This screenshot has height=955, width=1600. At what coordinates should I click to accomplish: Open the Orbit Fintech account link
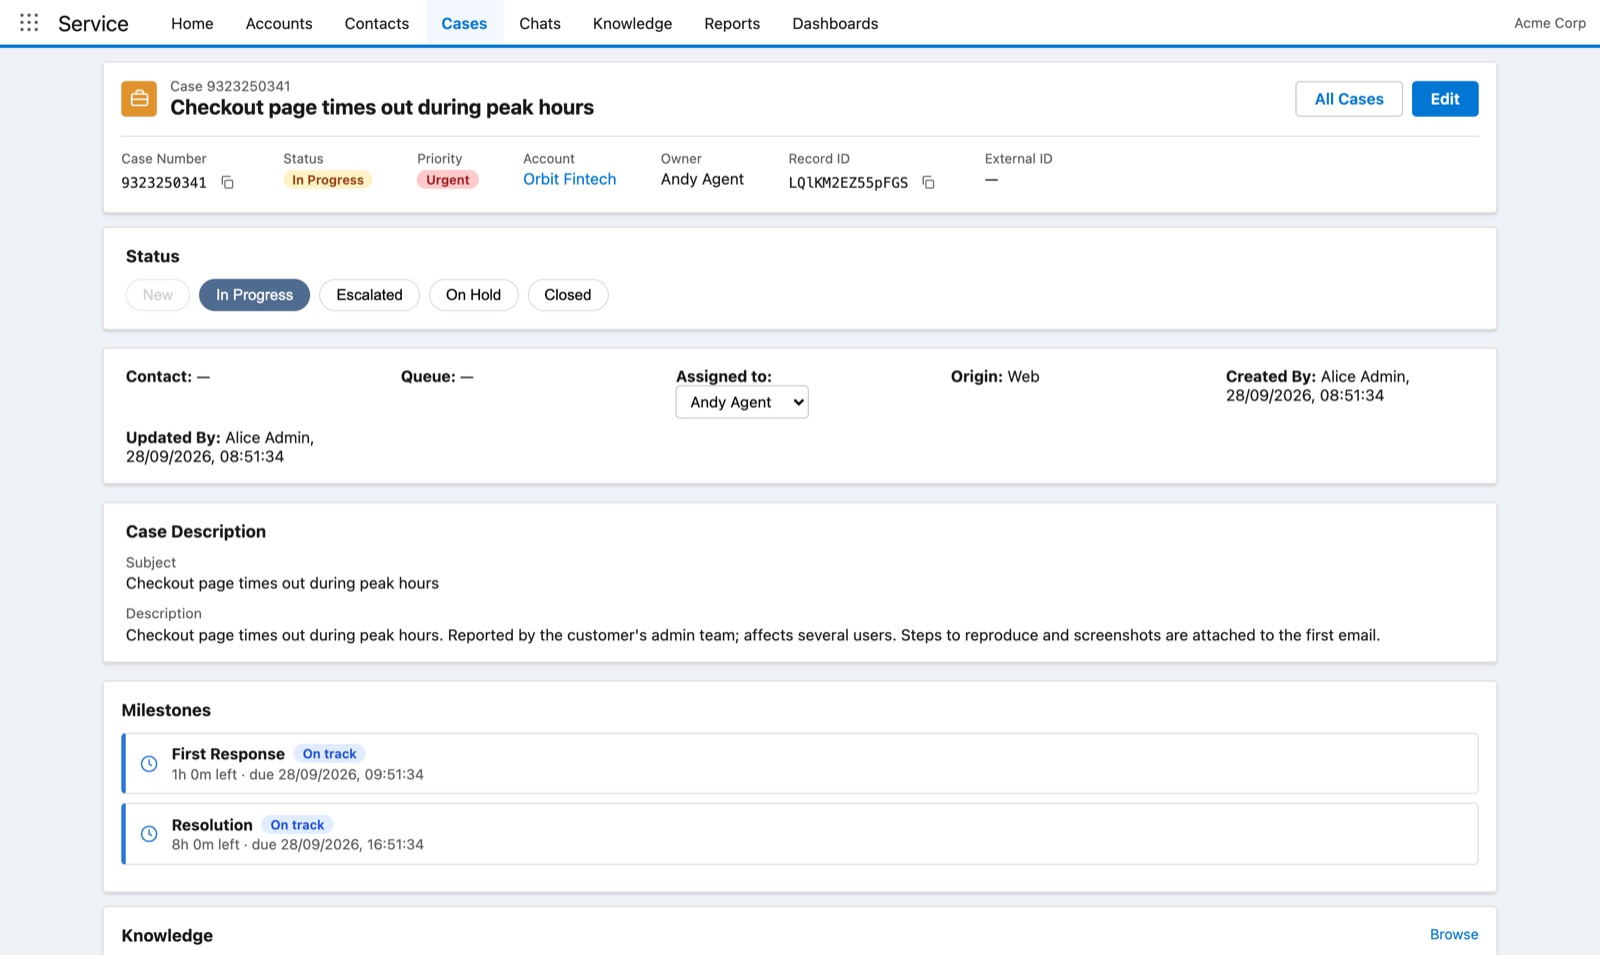(570, 179)
